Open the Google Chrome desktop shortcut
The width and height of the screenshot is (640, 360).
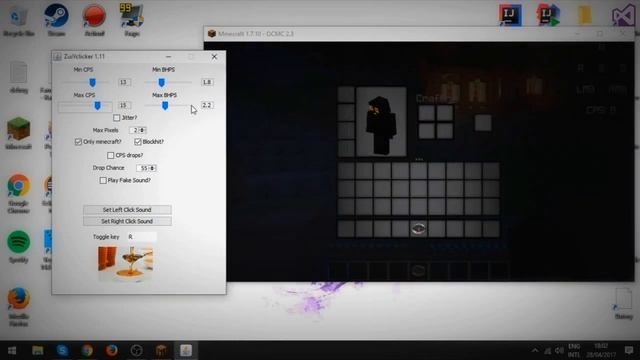(x=18, y=193)
